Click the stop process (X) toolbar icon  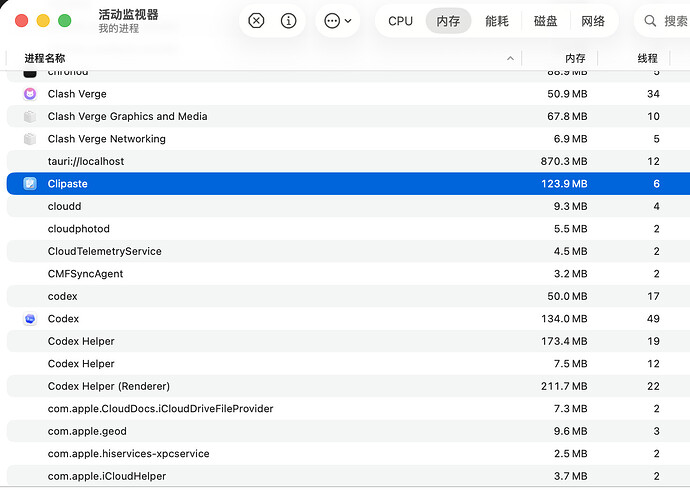pyautogui.click(x=256, y=21)
